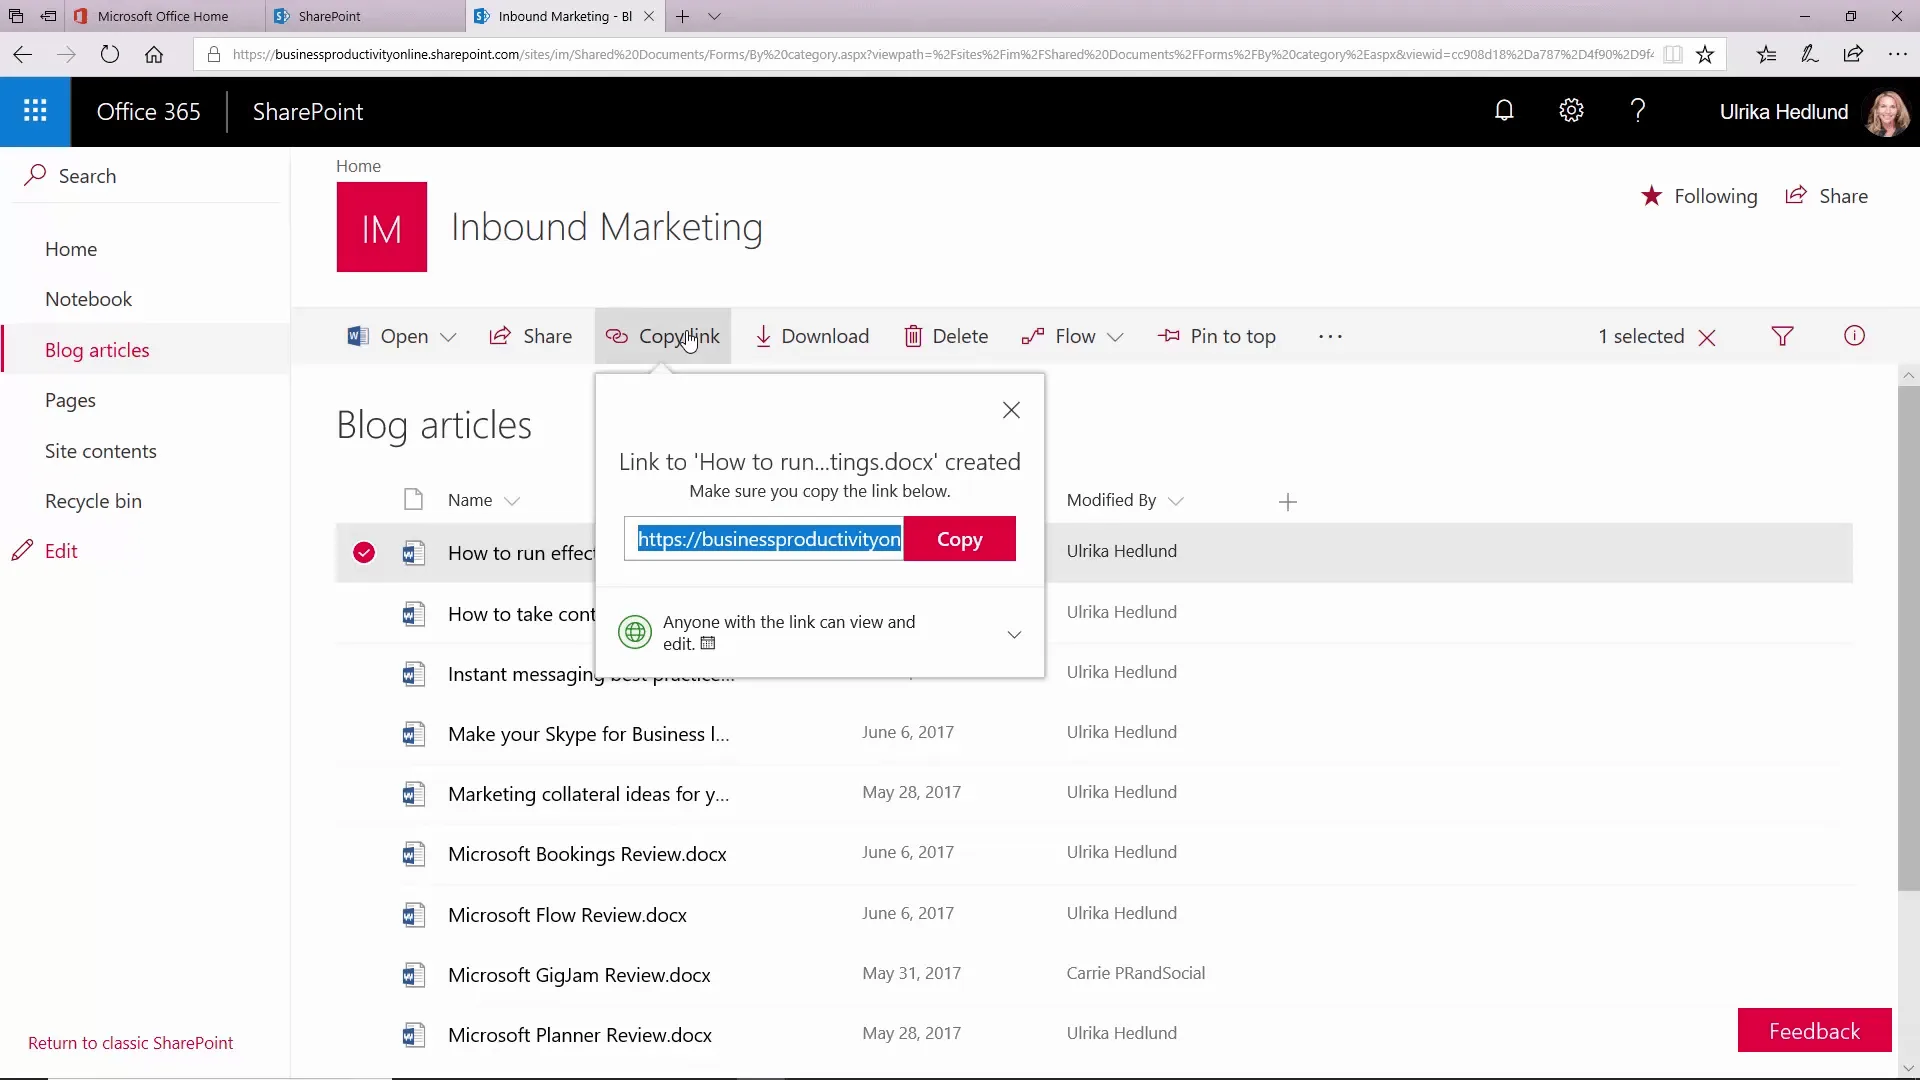Add this page to browser favorites star
Image resolution: width=1920 pixels, height=1080 pixels.
coord(1705,55)
